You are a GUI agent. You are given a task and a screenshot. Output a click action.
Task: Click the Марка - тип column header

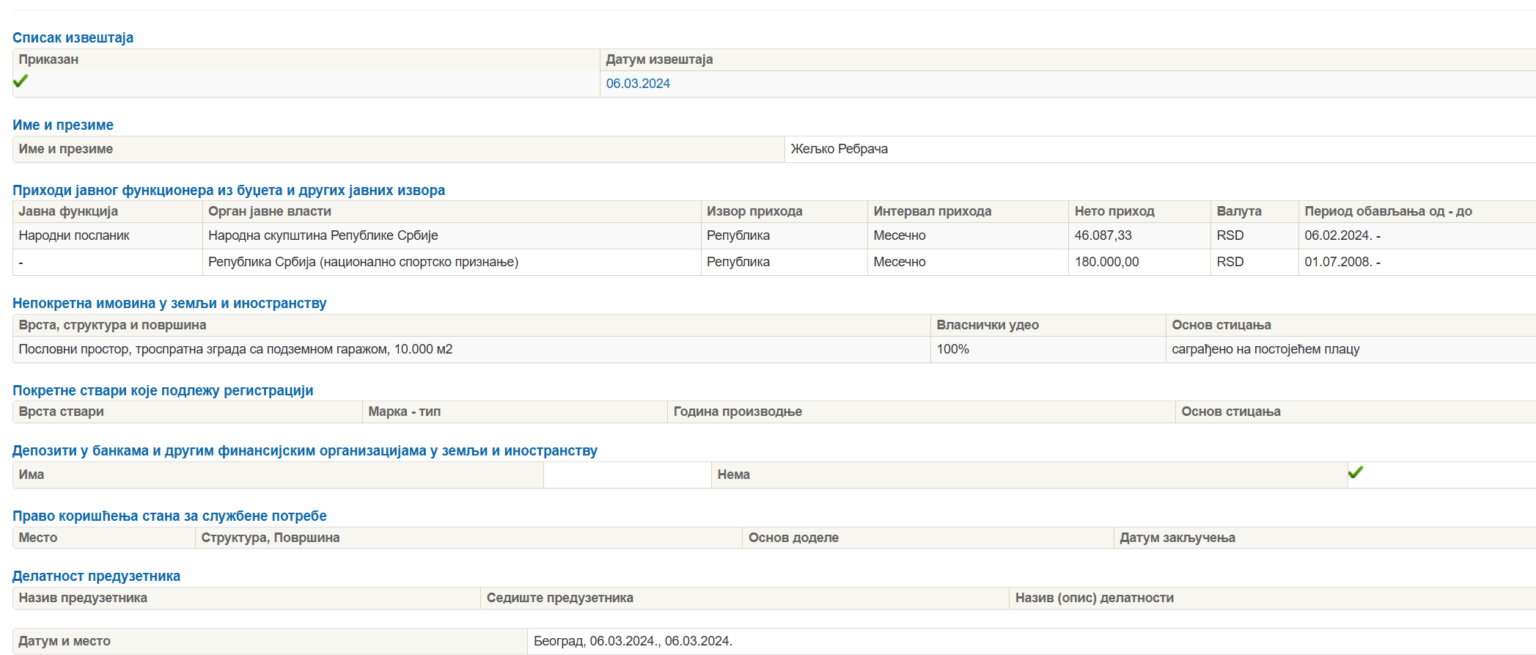[x=404, y=412]
